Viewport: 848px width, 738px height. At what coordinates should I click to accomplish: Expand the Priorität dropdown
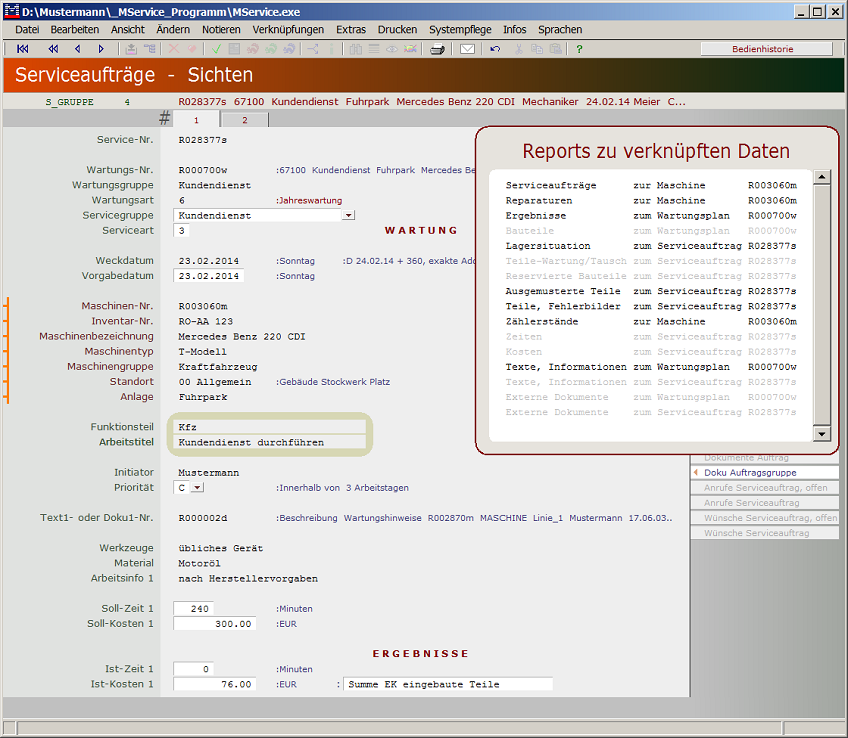tap(197, 488)
